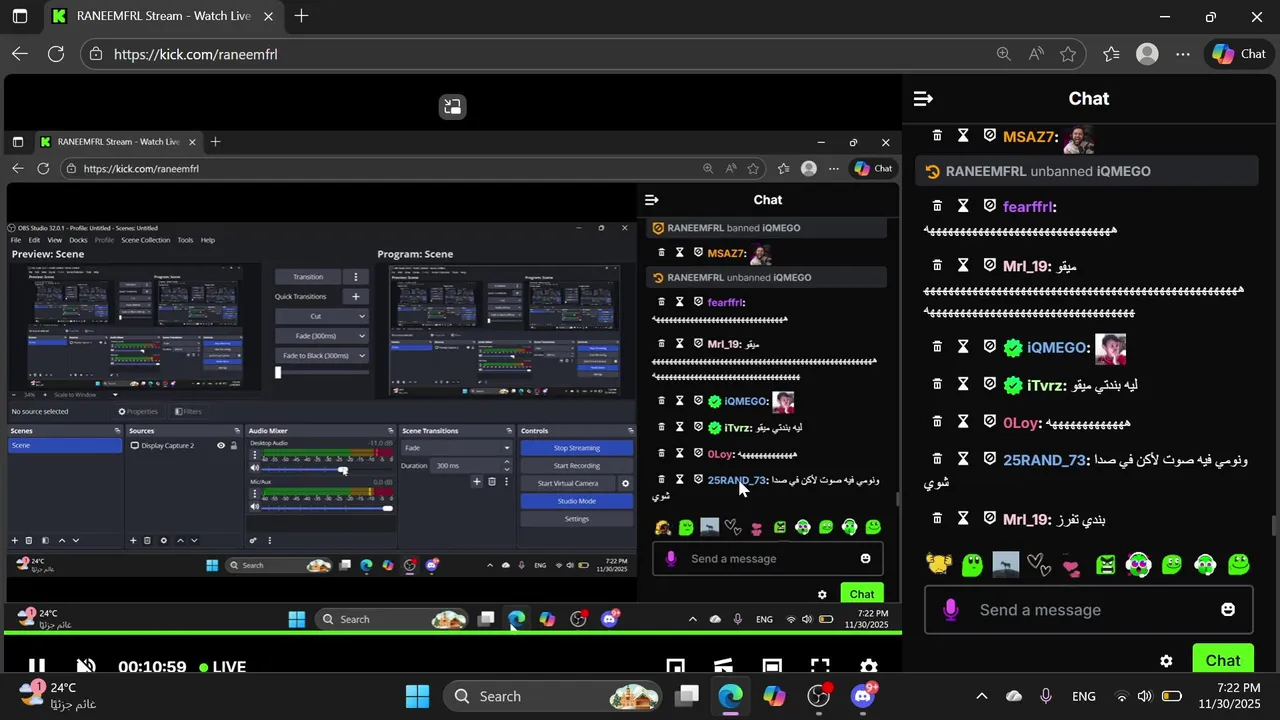This screenshot has width=1280, height=720.
Task: Toggle the microphone icon in the Windows system tray
Action: (x=1046, y=696)
